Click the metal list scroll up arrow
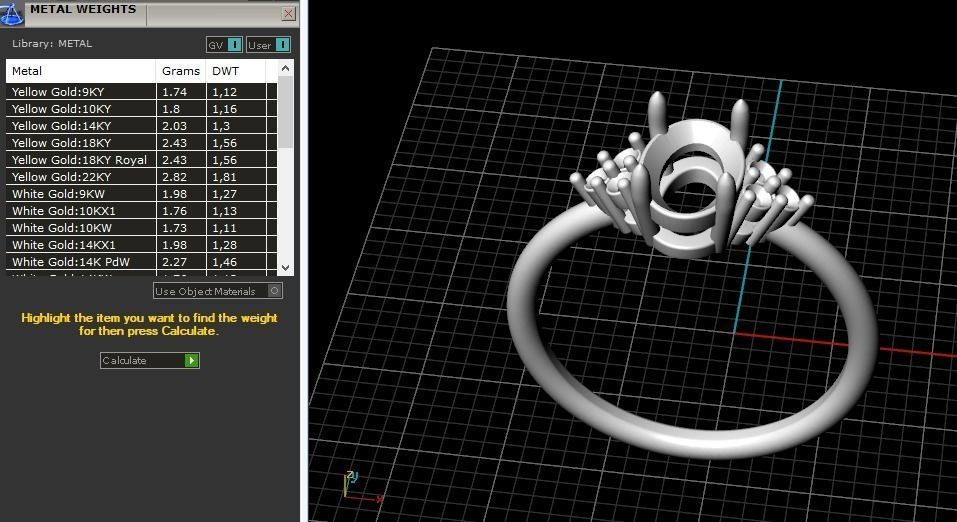Screen dimensions: 957x522 [285, 68]
